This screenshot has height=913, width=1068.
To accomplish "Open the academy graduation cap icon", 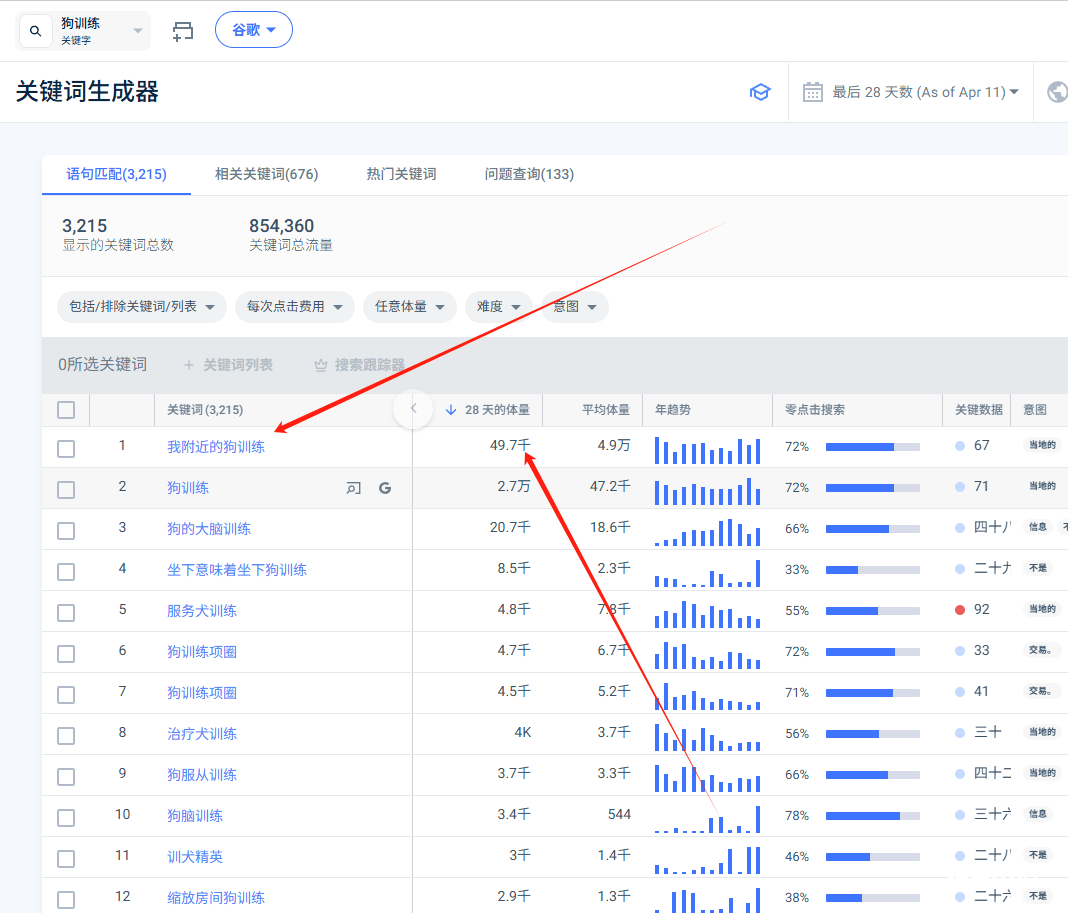I will pos(759,92).
